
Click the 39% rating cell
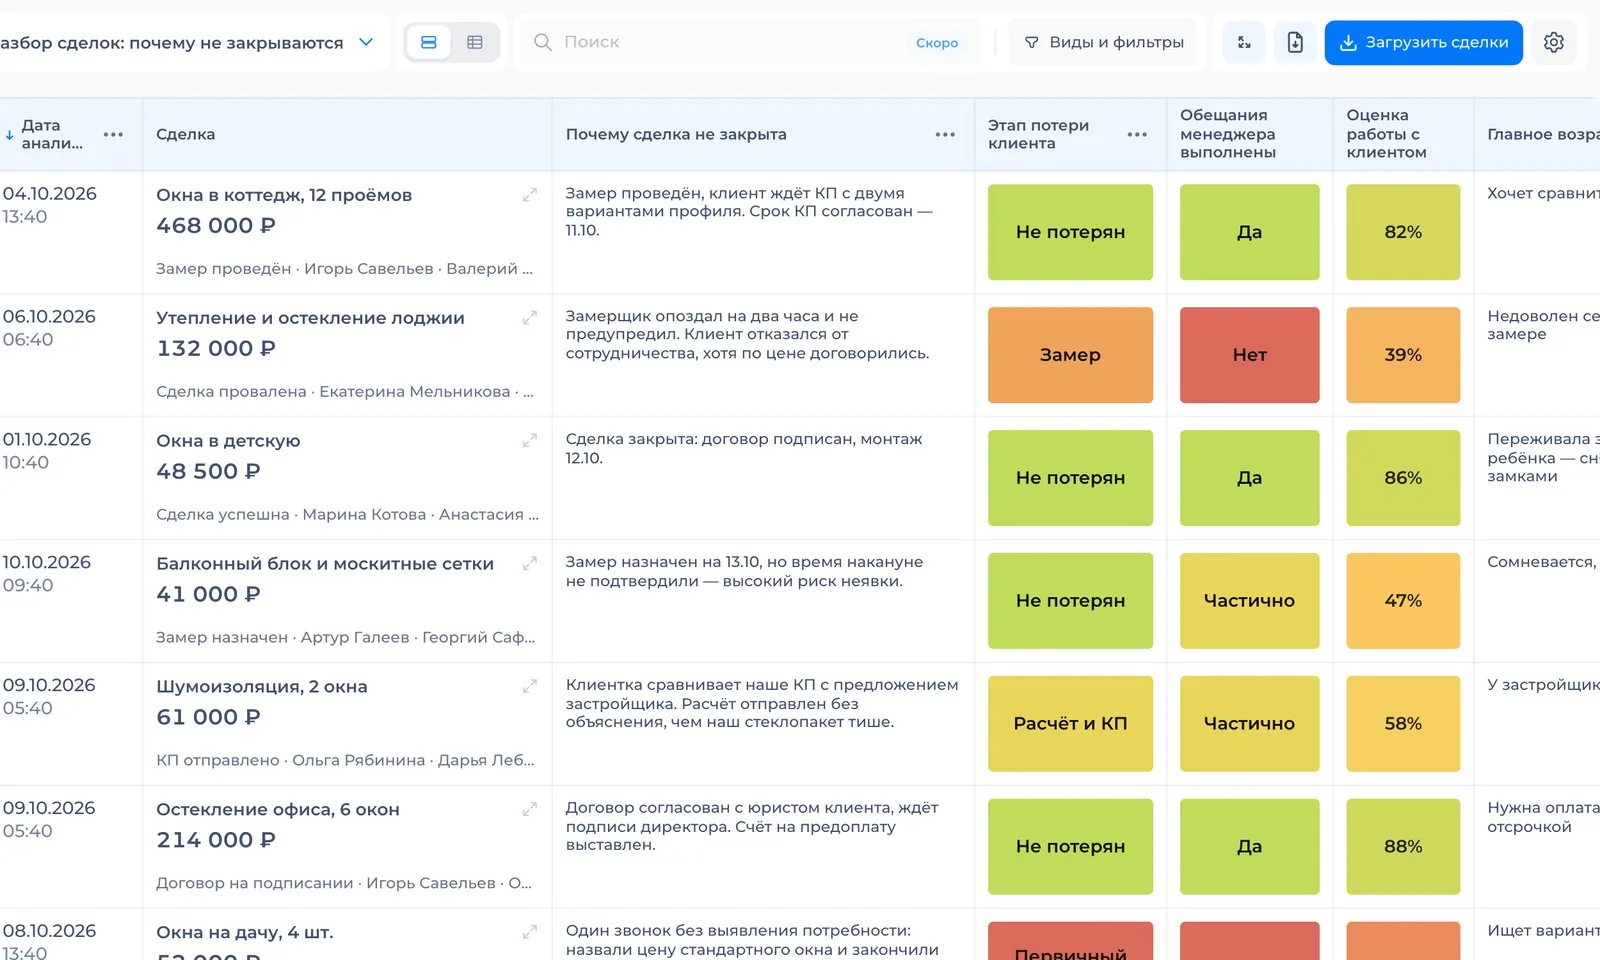(x=1403, y=355)
